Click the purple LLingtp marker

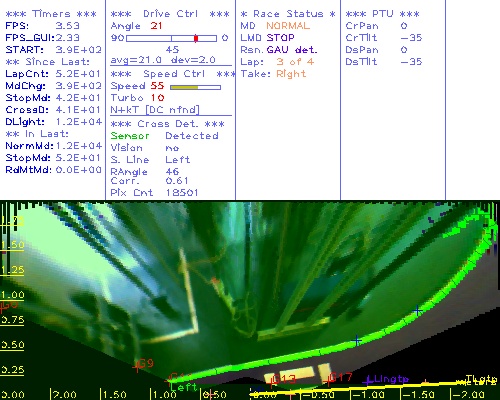[387, 379]
